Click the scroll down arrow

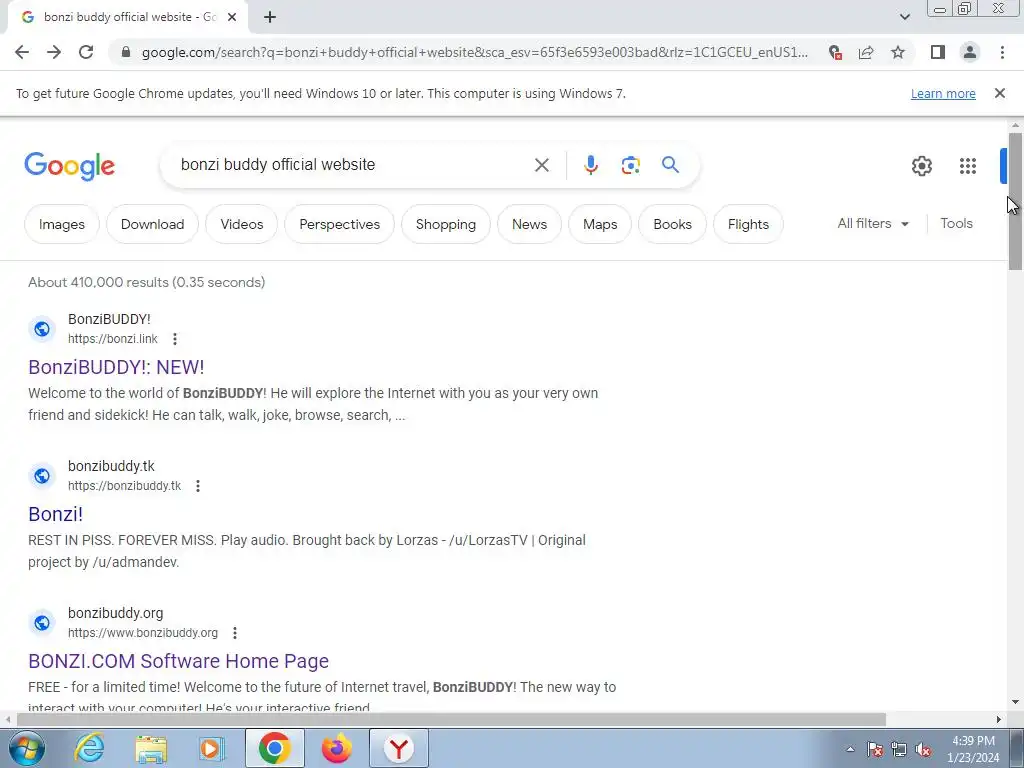[x=1015, y=702]
